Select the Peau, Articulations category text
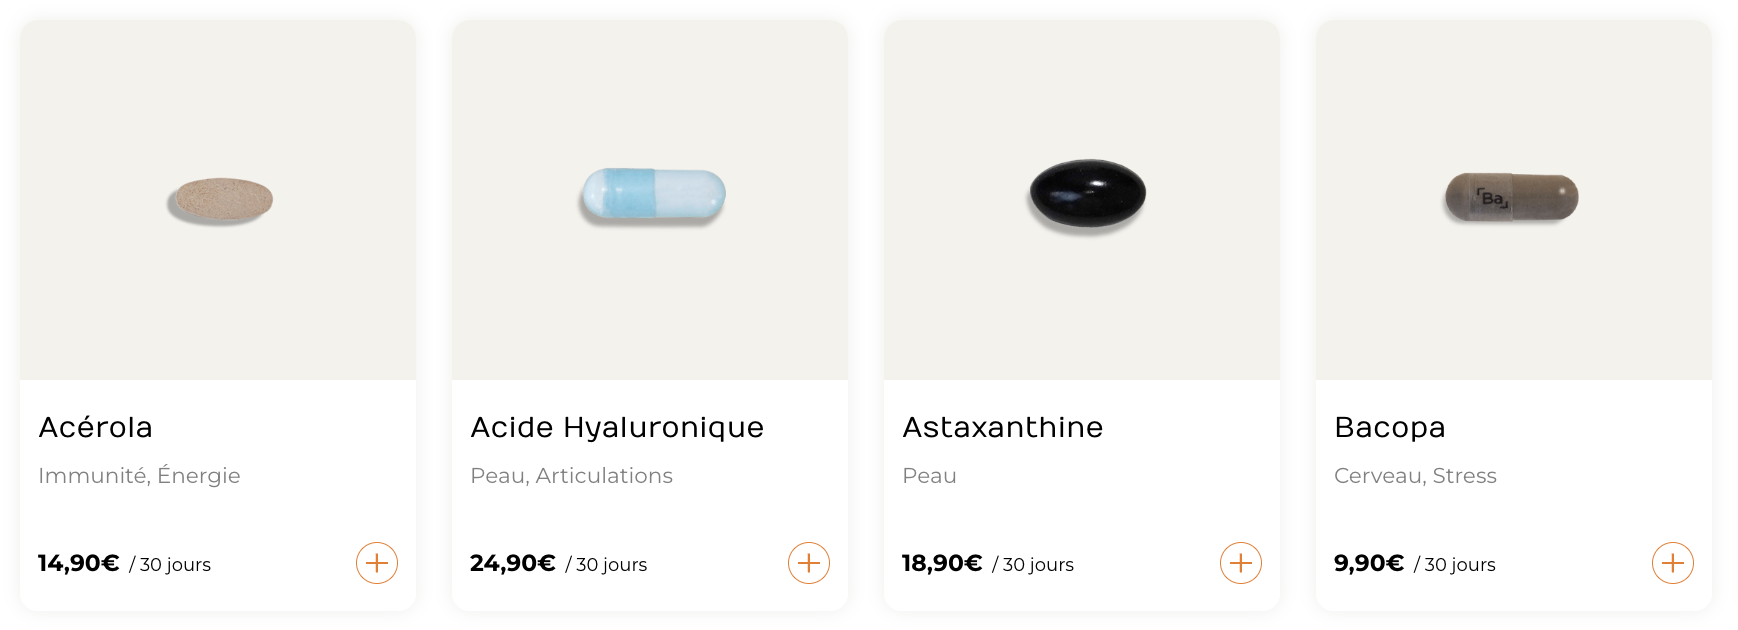Viewport: 1738px width, 630px height. coord(571,476)
